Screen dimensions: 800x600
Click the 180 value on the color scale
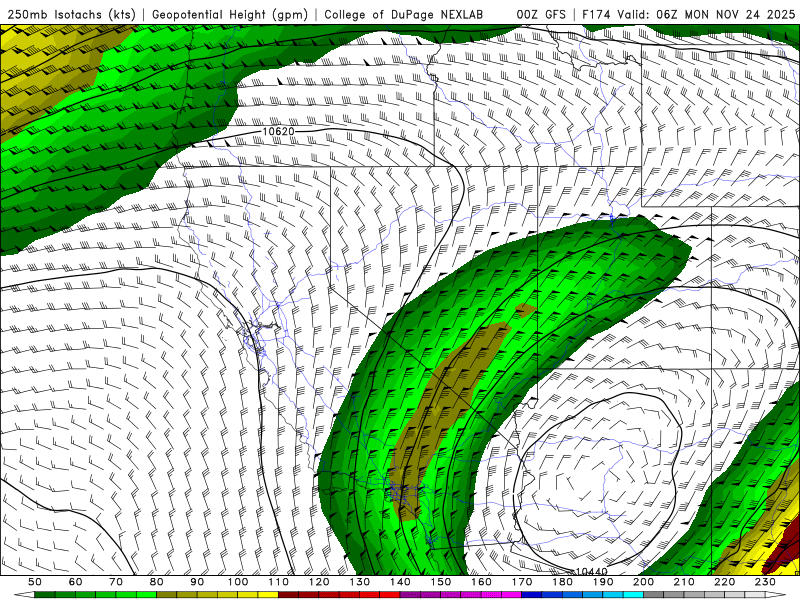tap(563, 582)
